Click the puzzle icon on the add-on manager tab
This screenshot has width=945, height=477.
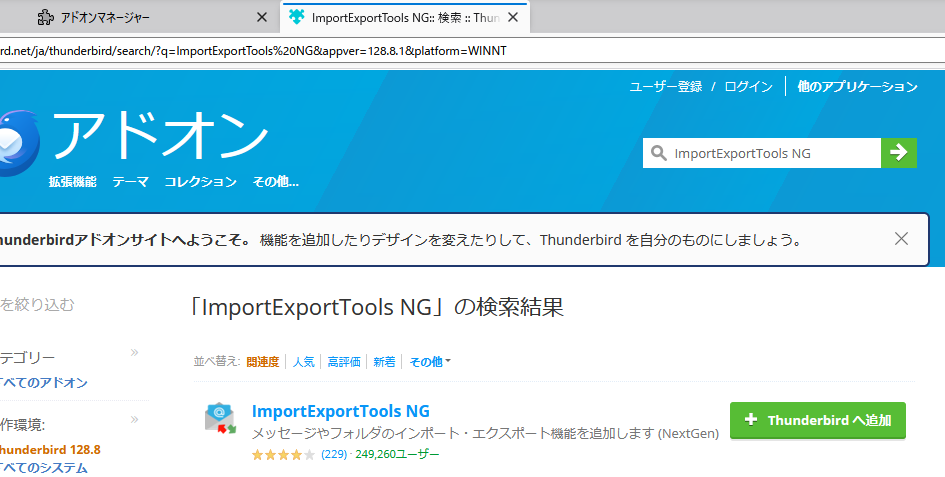coord(46,17)
